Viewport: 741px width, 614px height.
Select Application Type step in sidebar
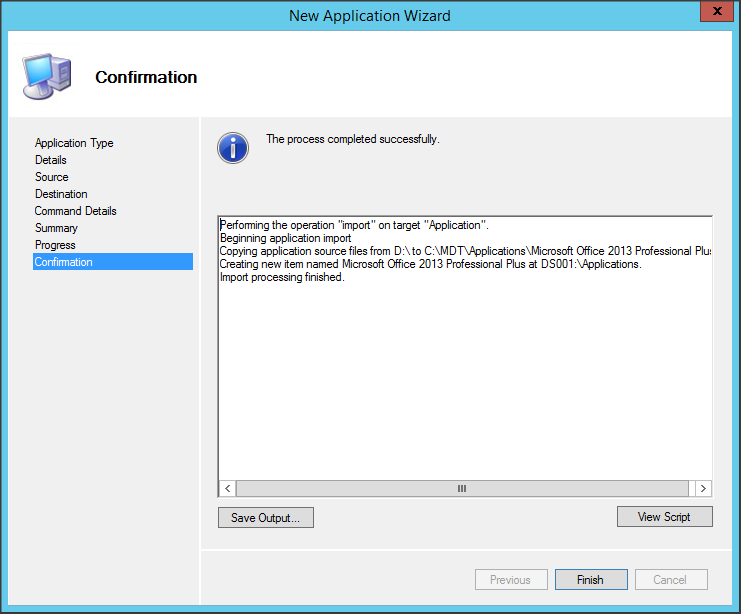[x=74, y=143]
